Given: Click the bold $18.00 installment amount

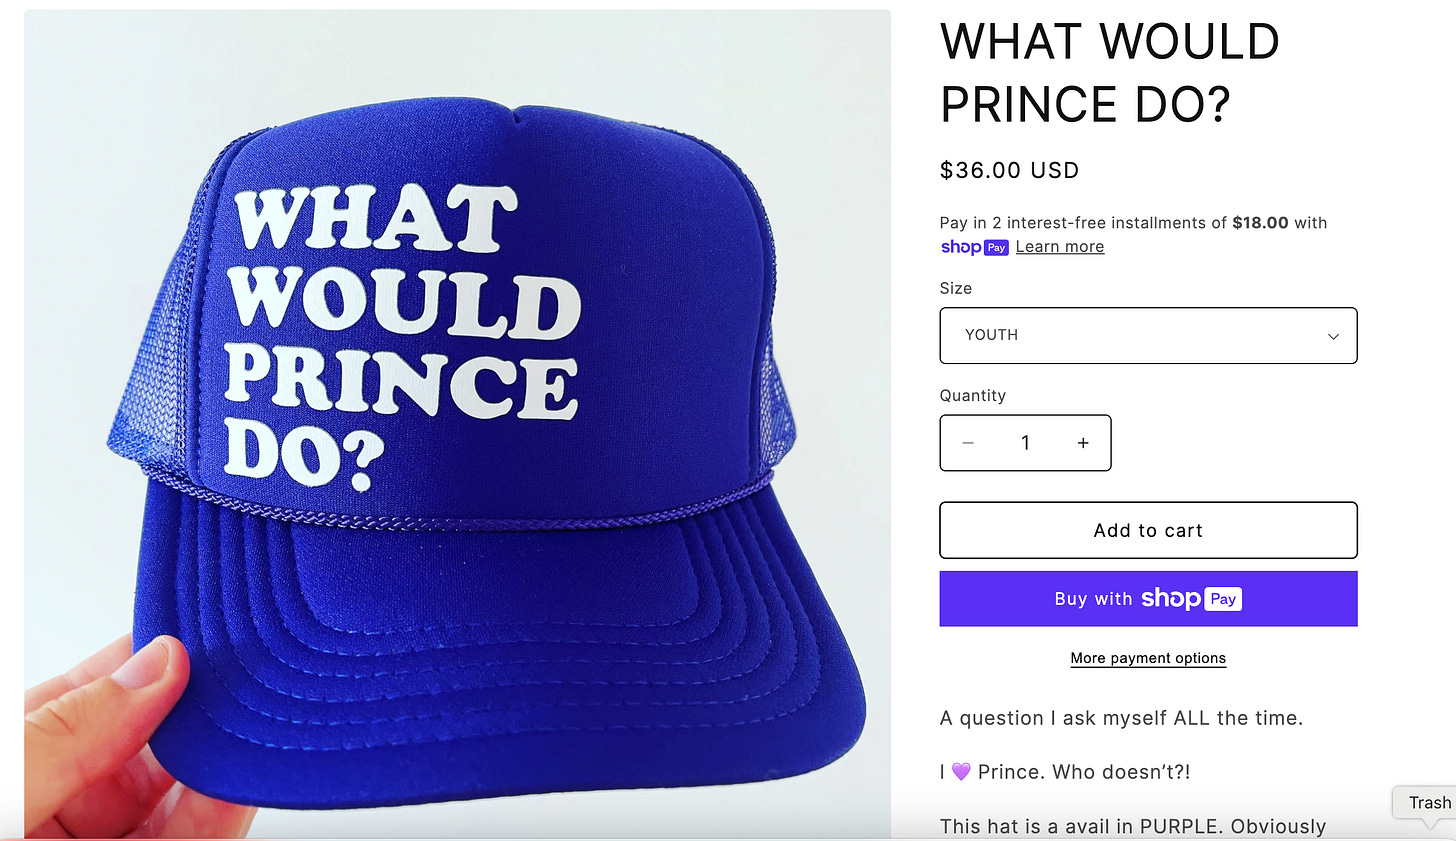Looking at the screenshot, I should coord(1262,222).
